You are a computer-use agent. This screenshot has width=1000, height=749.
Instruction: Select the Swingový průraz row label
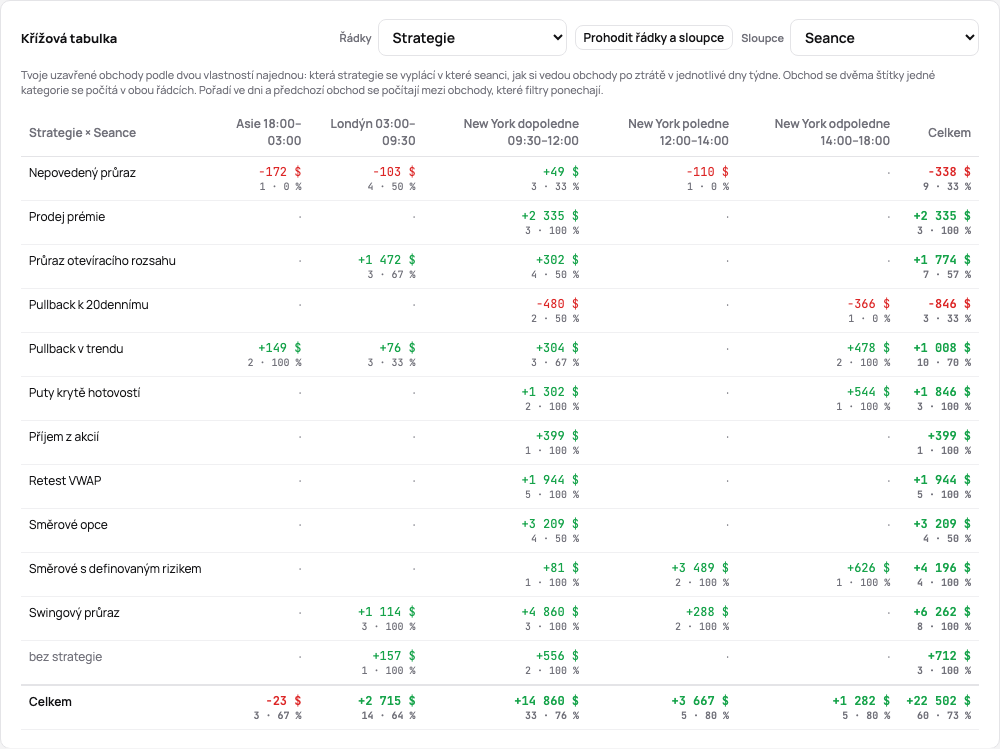[74, 613]
